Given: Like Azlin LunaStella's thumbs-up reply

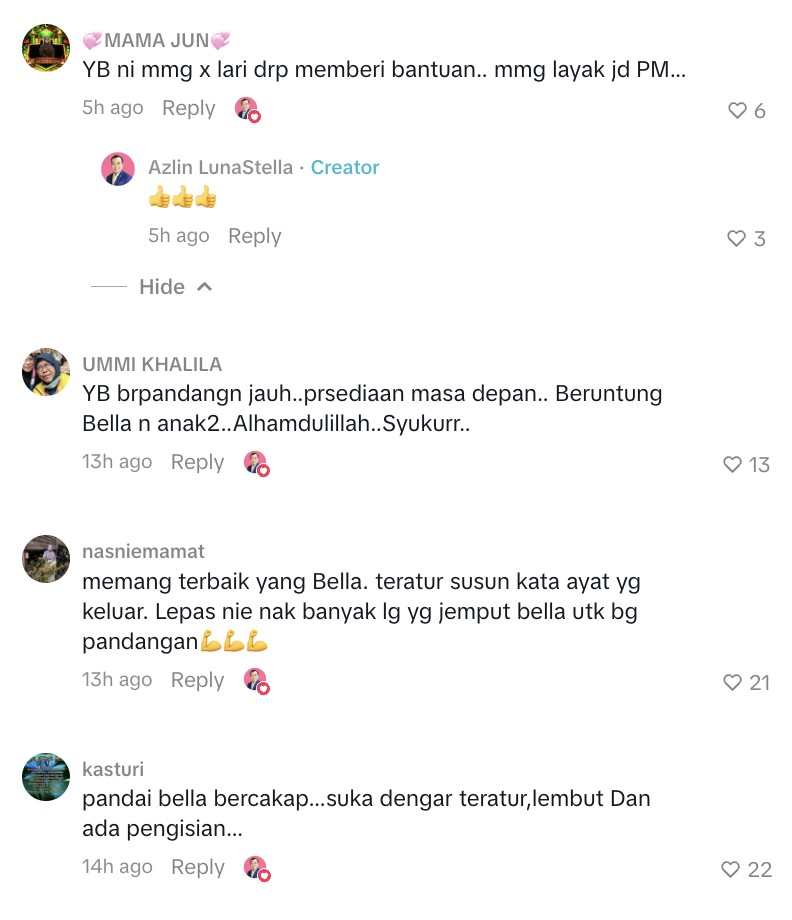Looking at the screenshot, I should pyautogui.click(x=736, y=238).
